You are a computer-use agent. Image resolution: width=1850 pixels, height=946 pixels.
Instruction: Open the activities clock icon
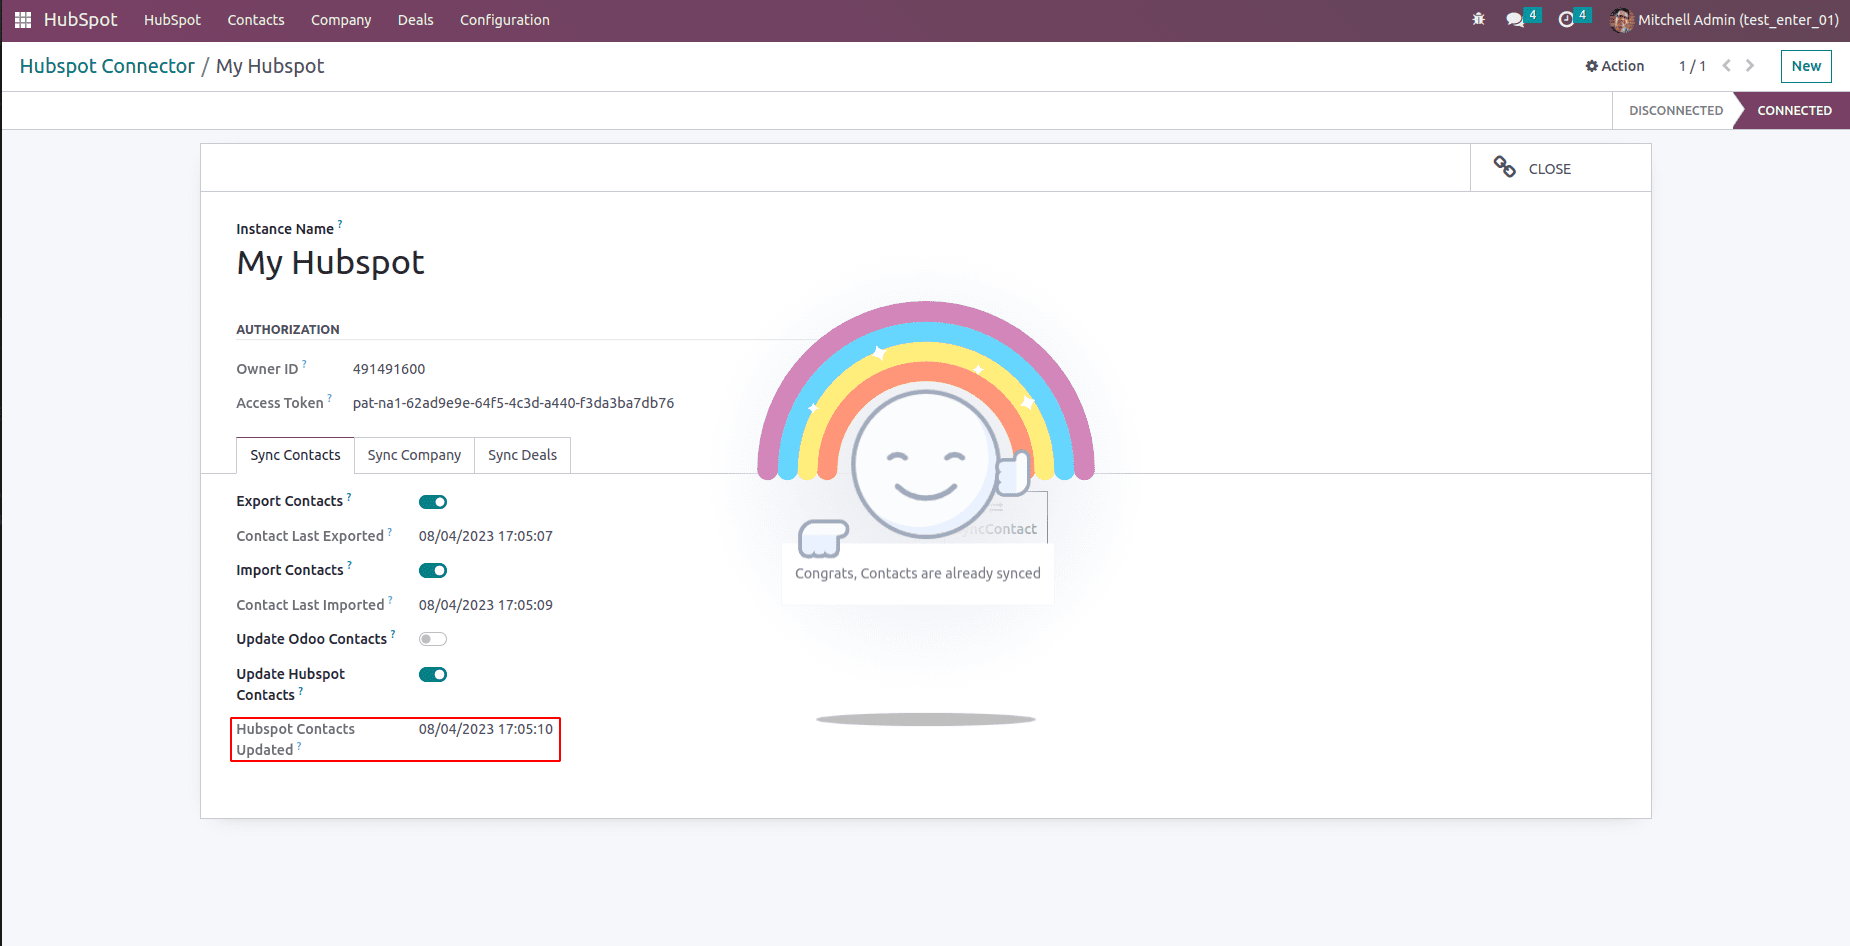[1566, 20]
